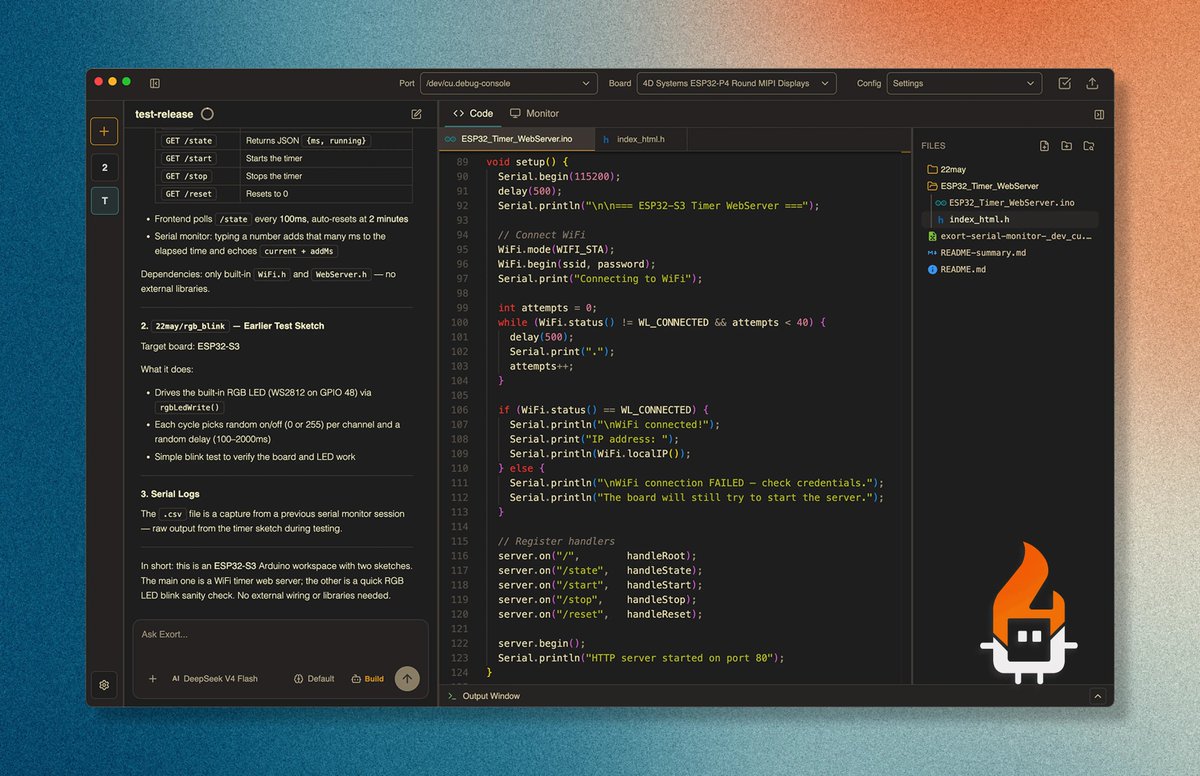Screen dimensions: 1200x776
Task: Click the '.csv' inline code in Serial Logs
Action: point(172,514)
